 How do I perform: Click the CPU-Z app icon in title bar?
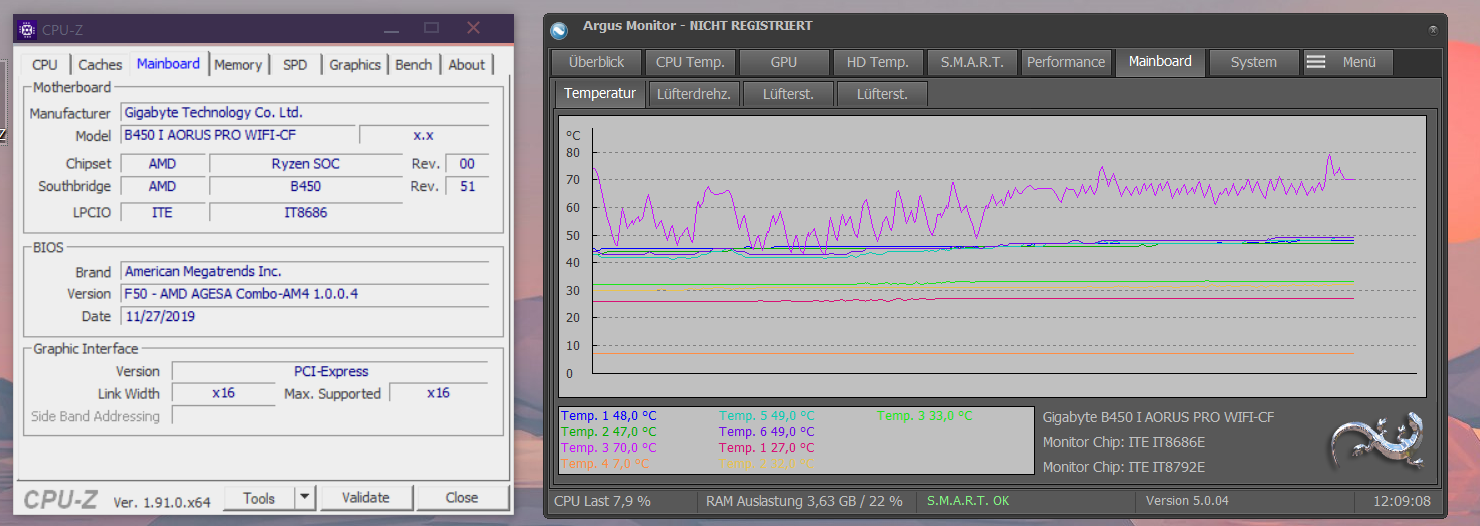[27, 29]
